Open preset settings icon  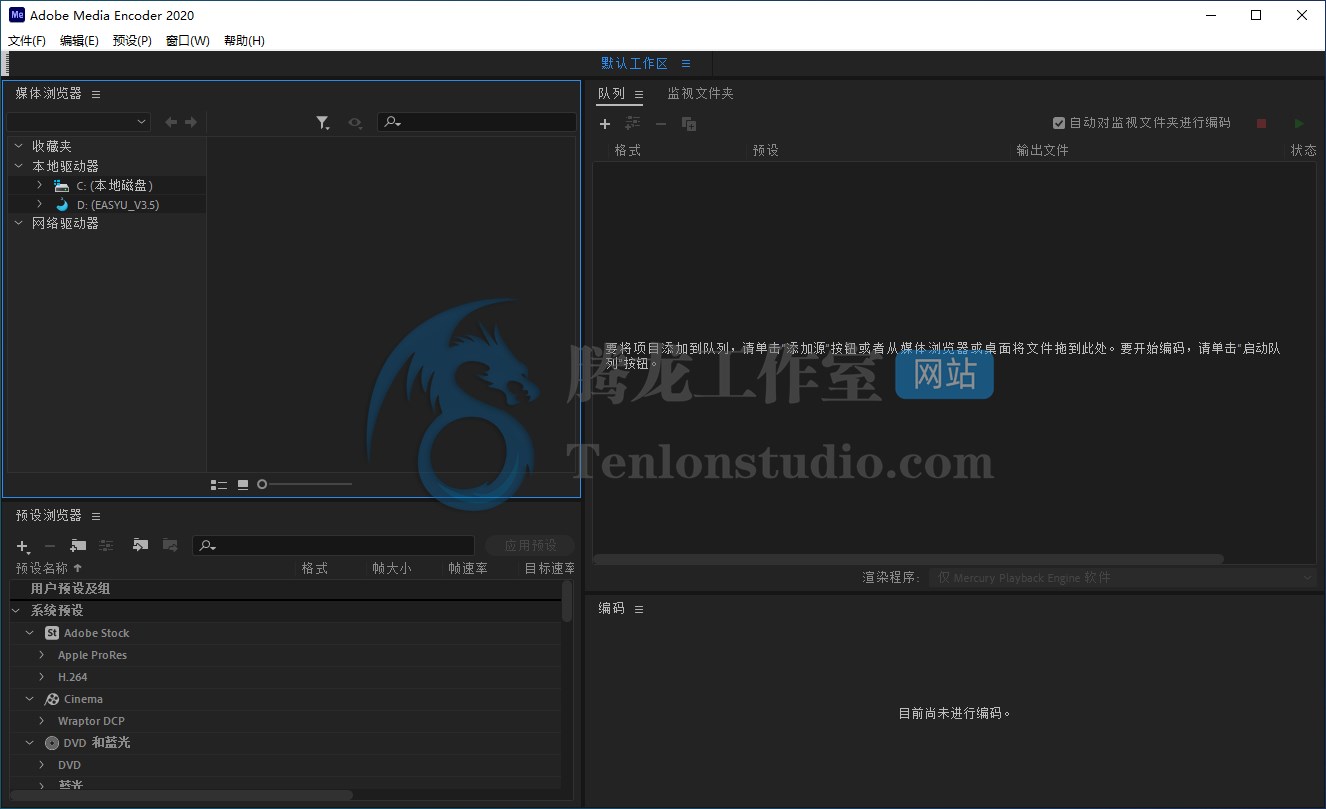click(x=106, y=545)
